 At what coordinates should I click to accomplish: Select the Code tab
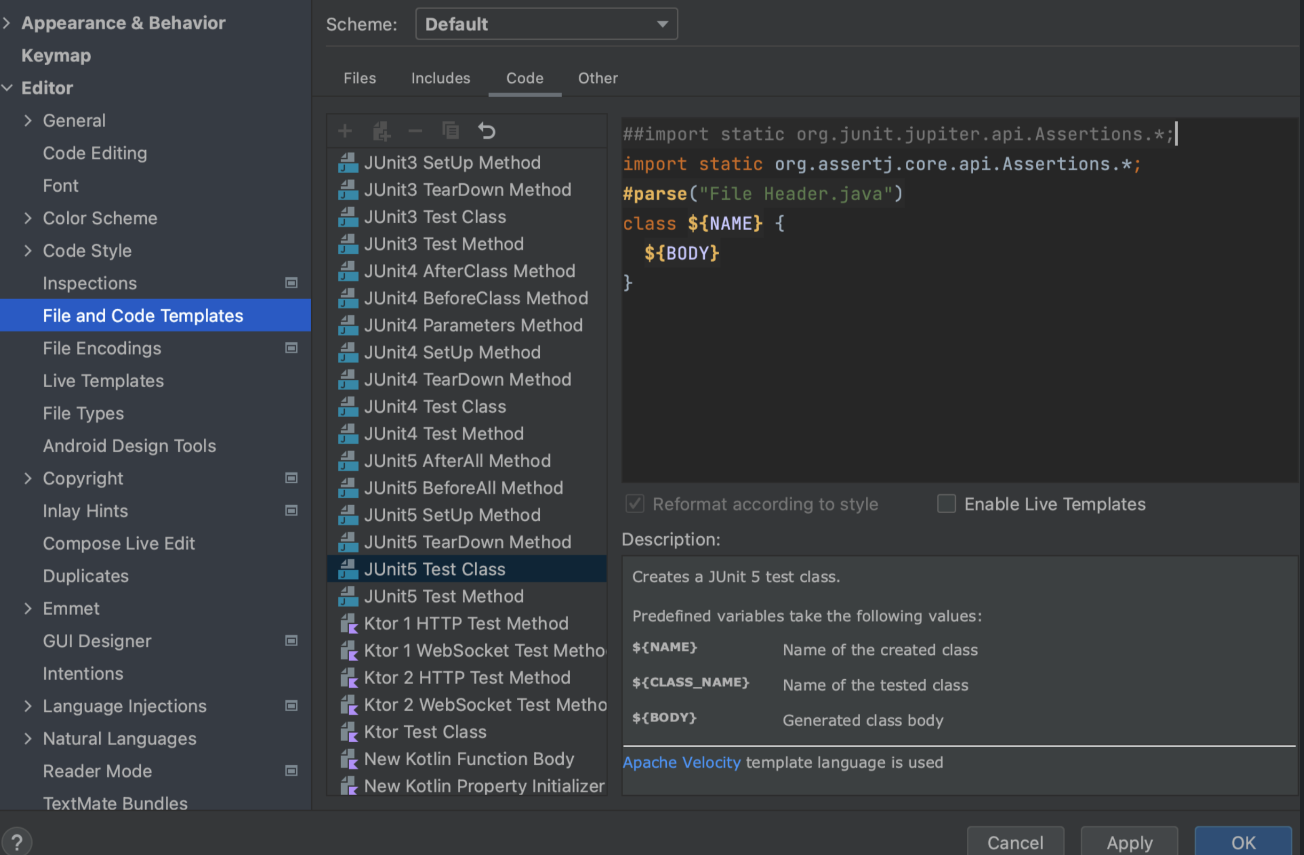tap(525, 78)
